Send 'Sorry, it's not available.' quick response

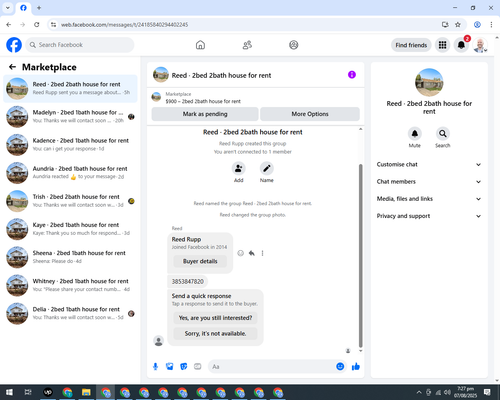click(x=215, y=333)
